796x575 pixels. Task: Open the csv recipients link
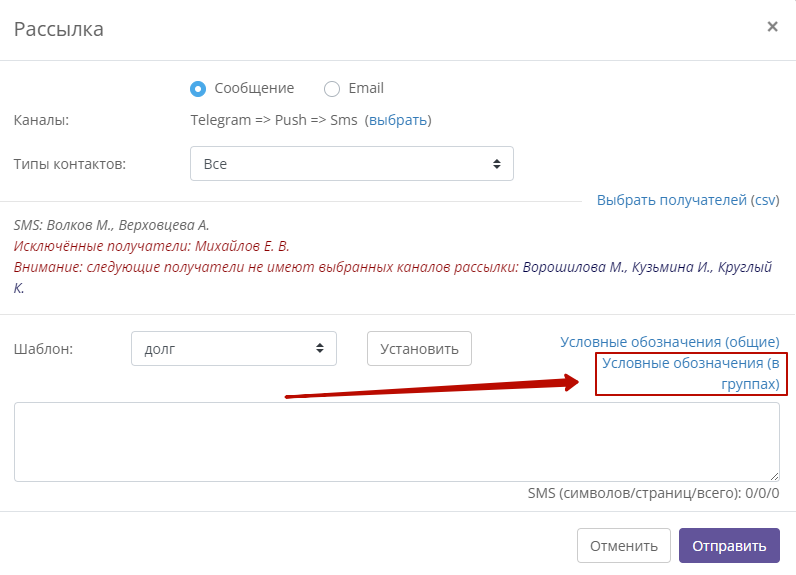click(765, 200)
